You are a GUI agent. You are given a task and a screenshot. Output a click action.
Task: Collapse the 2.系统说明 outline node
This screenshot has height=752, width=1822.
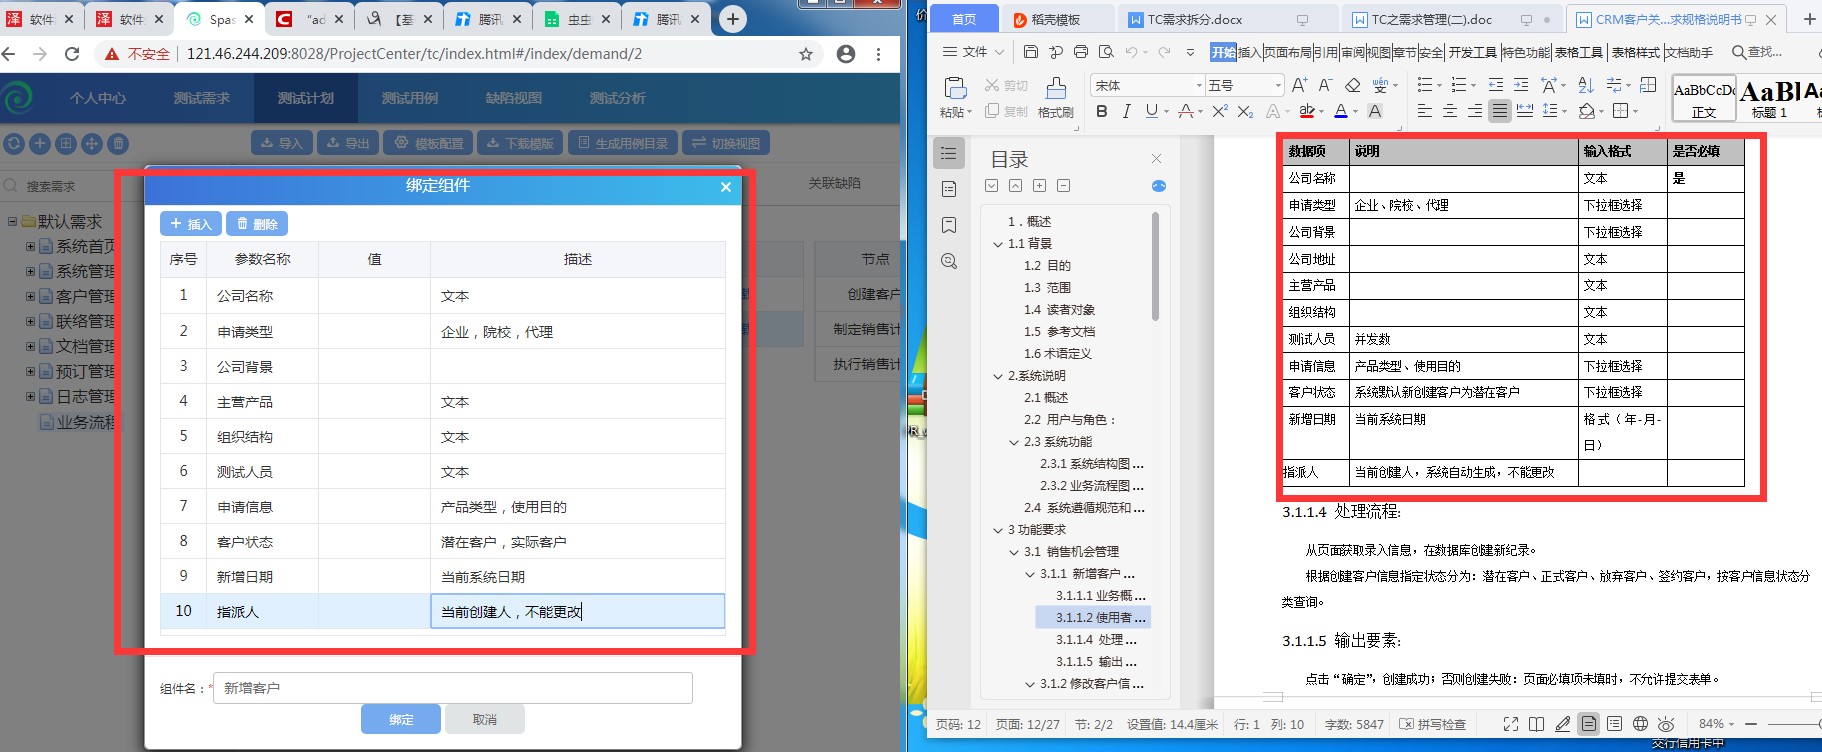click(x=998, y=376)
